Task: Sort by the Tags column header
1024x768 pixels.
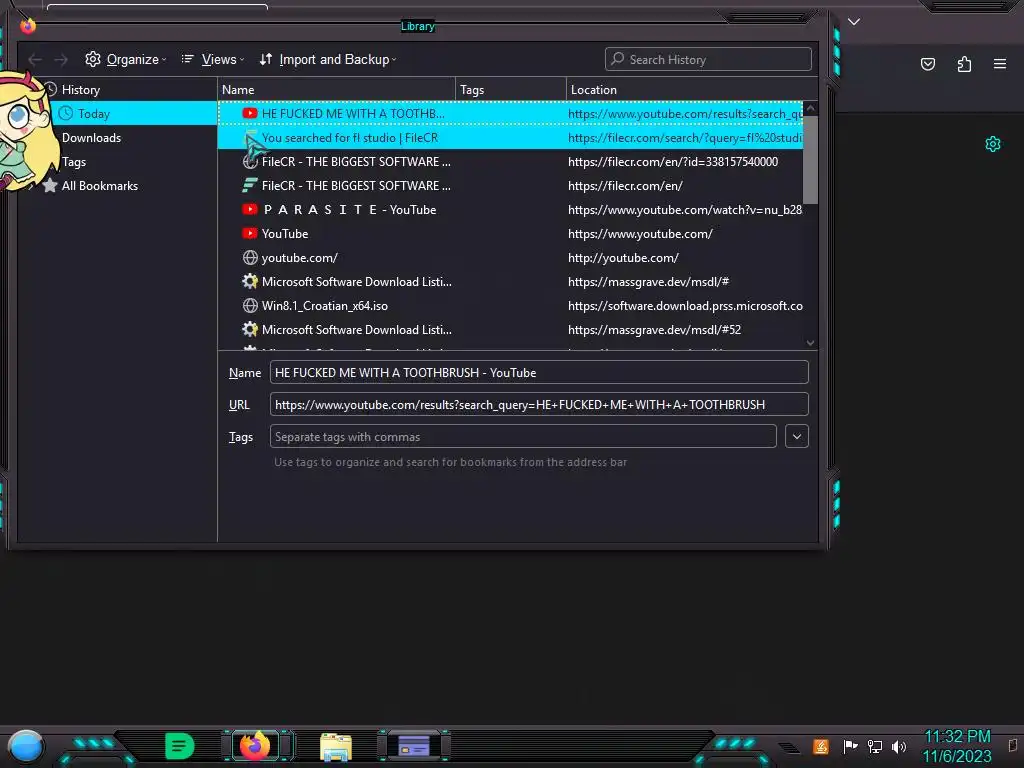Action: tap(511, 89)
